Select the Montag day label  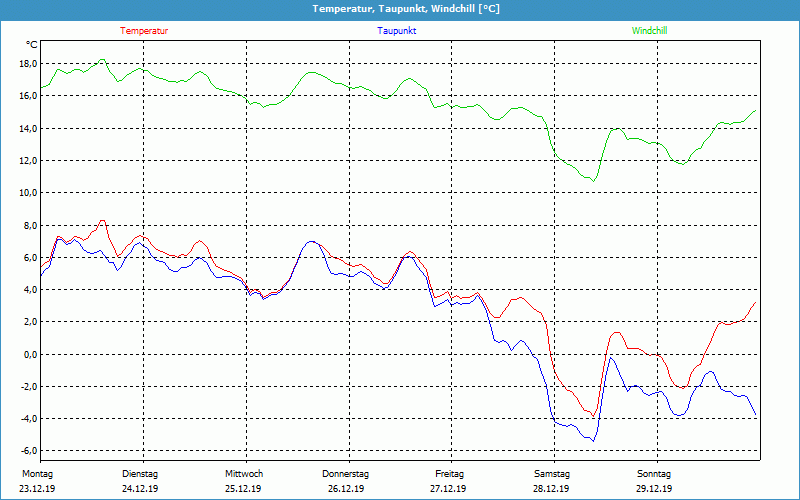coord(36,474)
